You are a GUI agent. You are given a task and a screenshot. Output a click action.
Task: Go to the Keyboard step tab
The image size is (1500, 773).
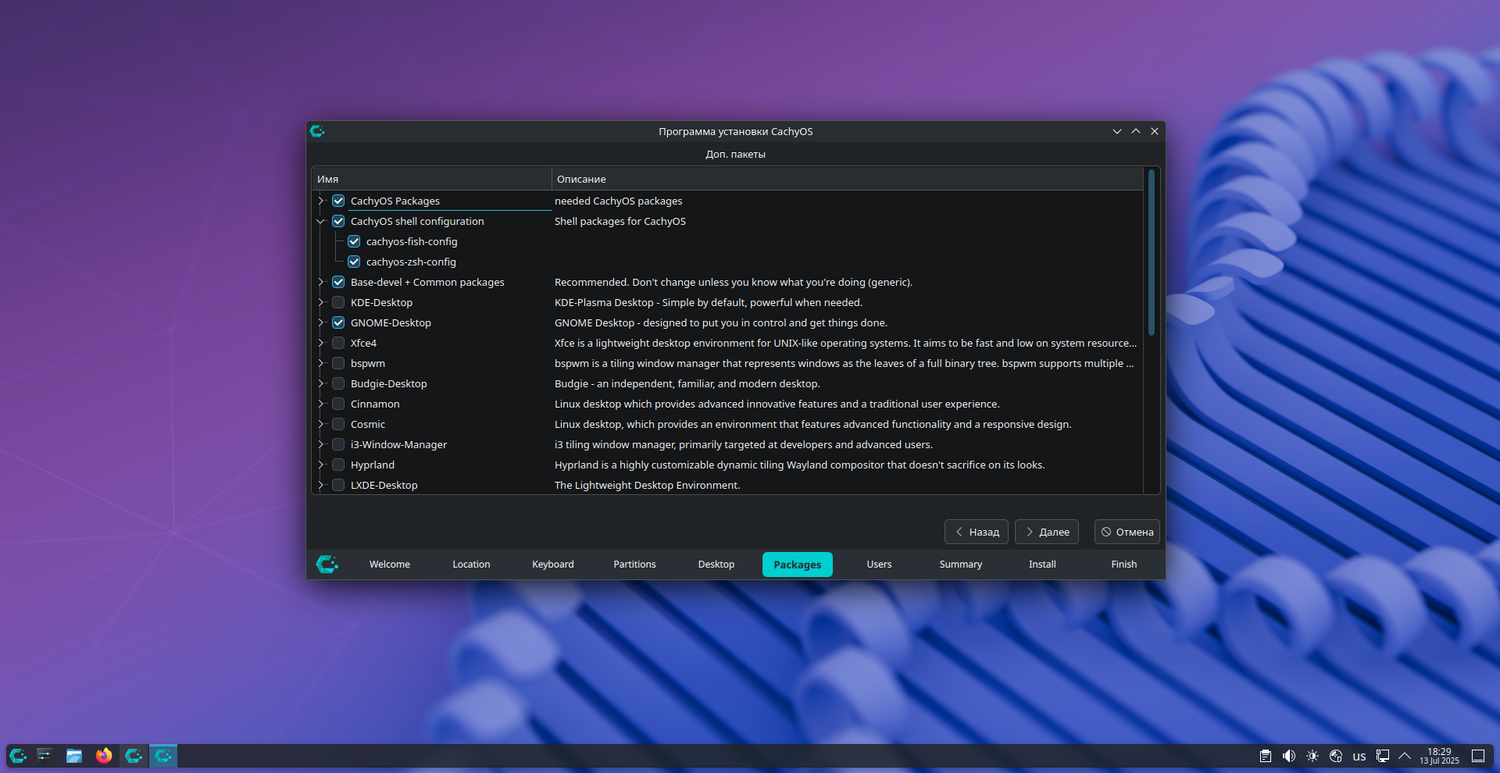(553, 564)
